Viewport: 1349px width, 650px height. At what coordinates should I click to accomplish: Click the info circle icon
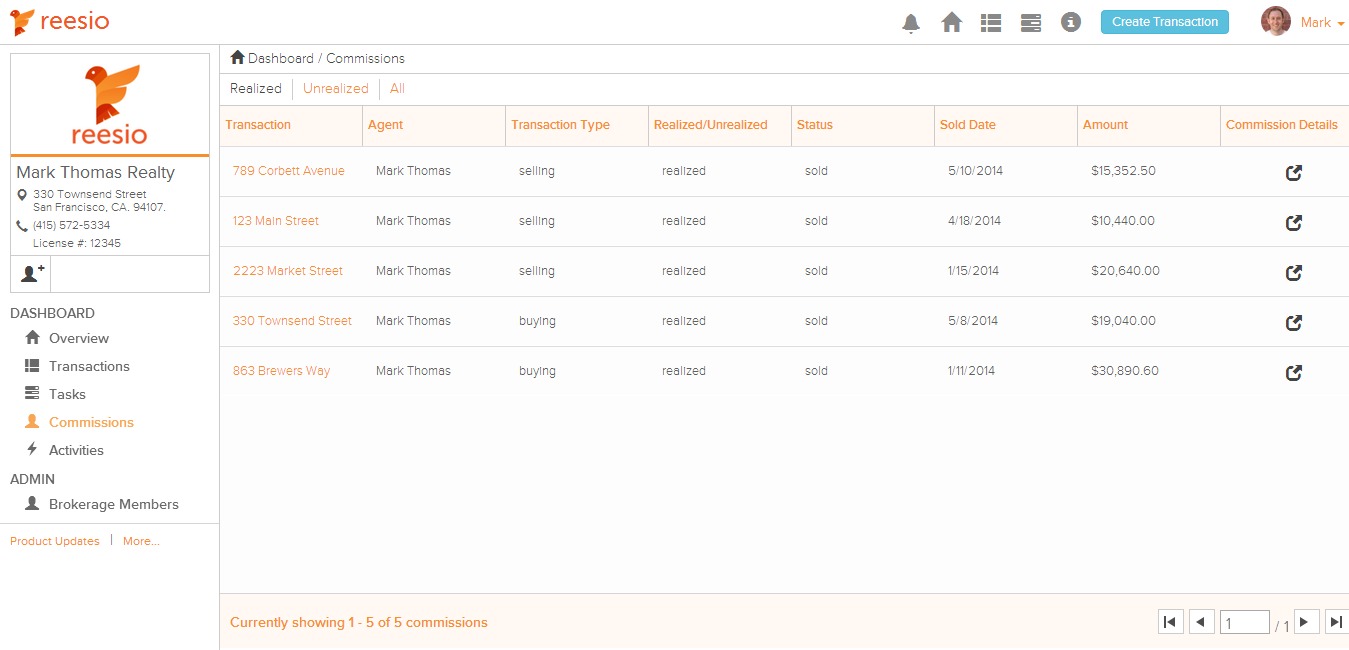tap(1071, 22)
